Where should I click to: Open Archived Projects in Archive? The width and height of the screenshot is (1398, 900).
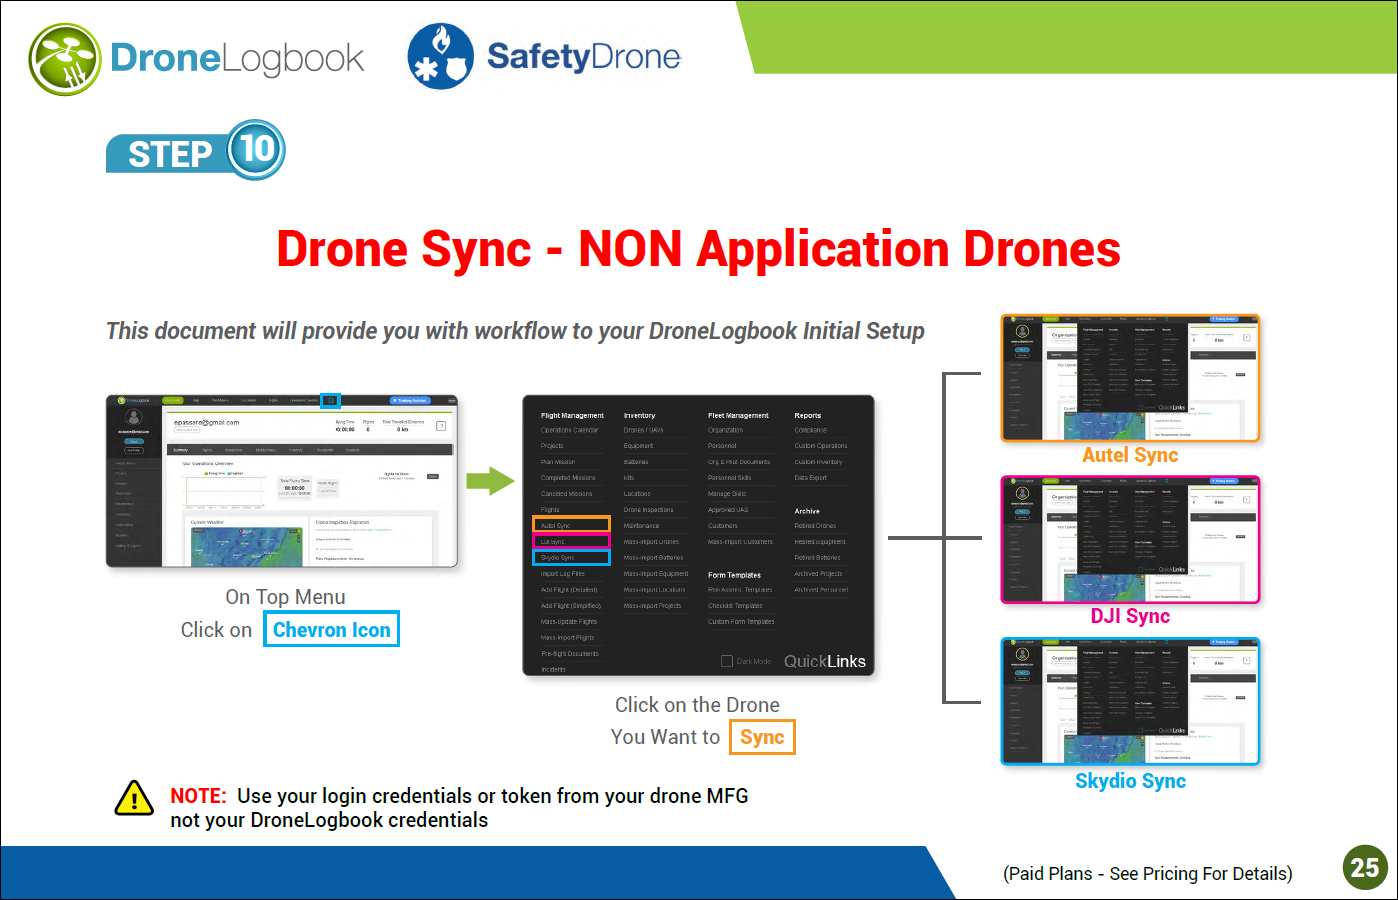[818, 574]
